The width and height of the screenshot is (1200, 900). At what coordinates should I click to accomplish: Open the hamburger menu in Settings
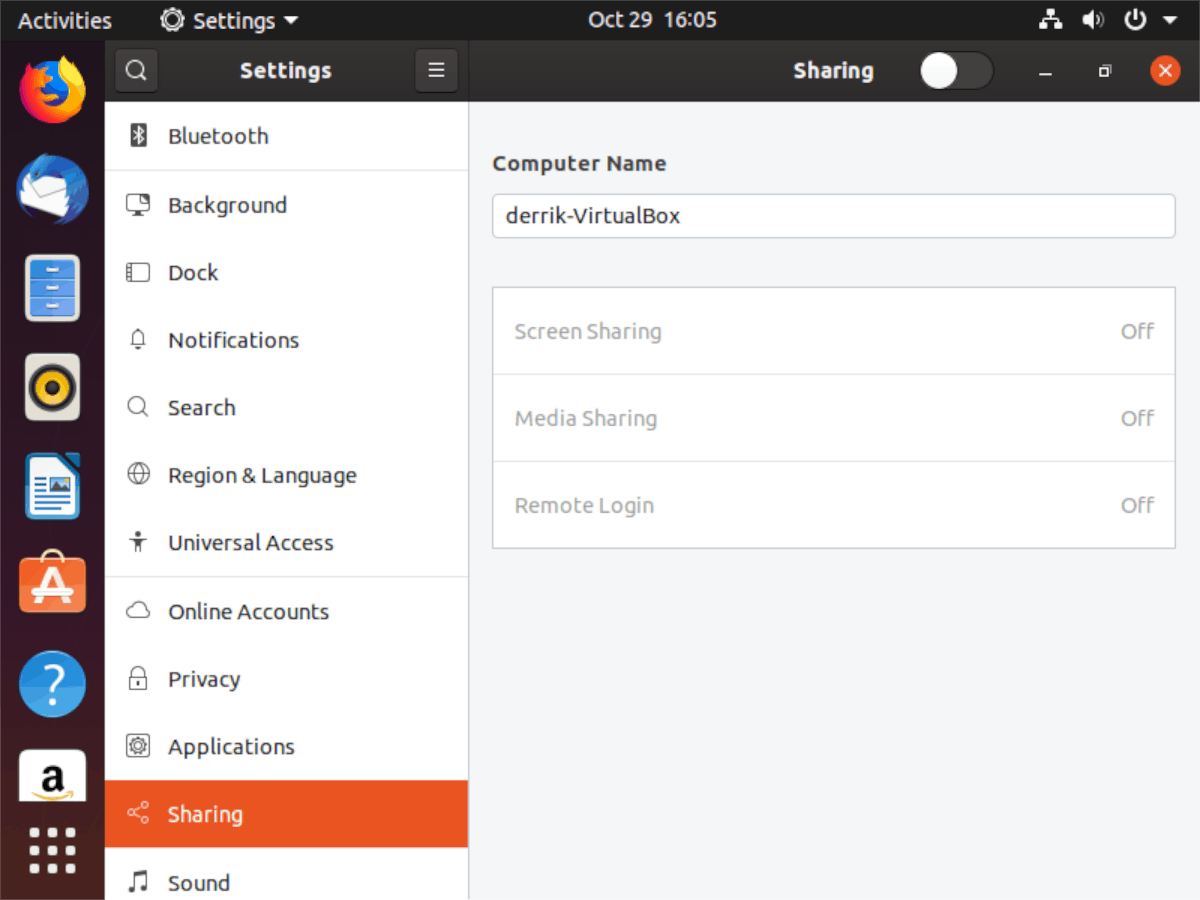(436, 70)
